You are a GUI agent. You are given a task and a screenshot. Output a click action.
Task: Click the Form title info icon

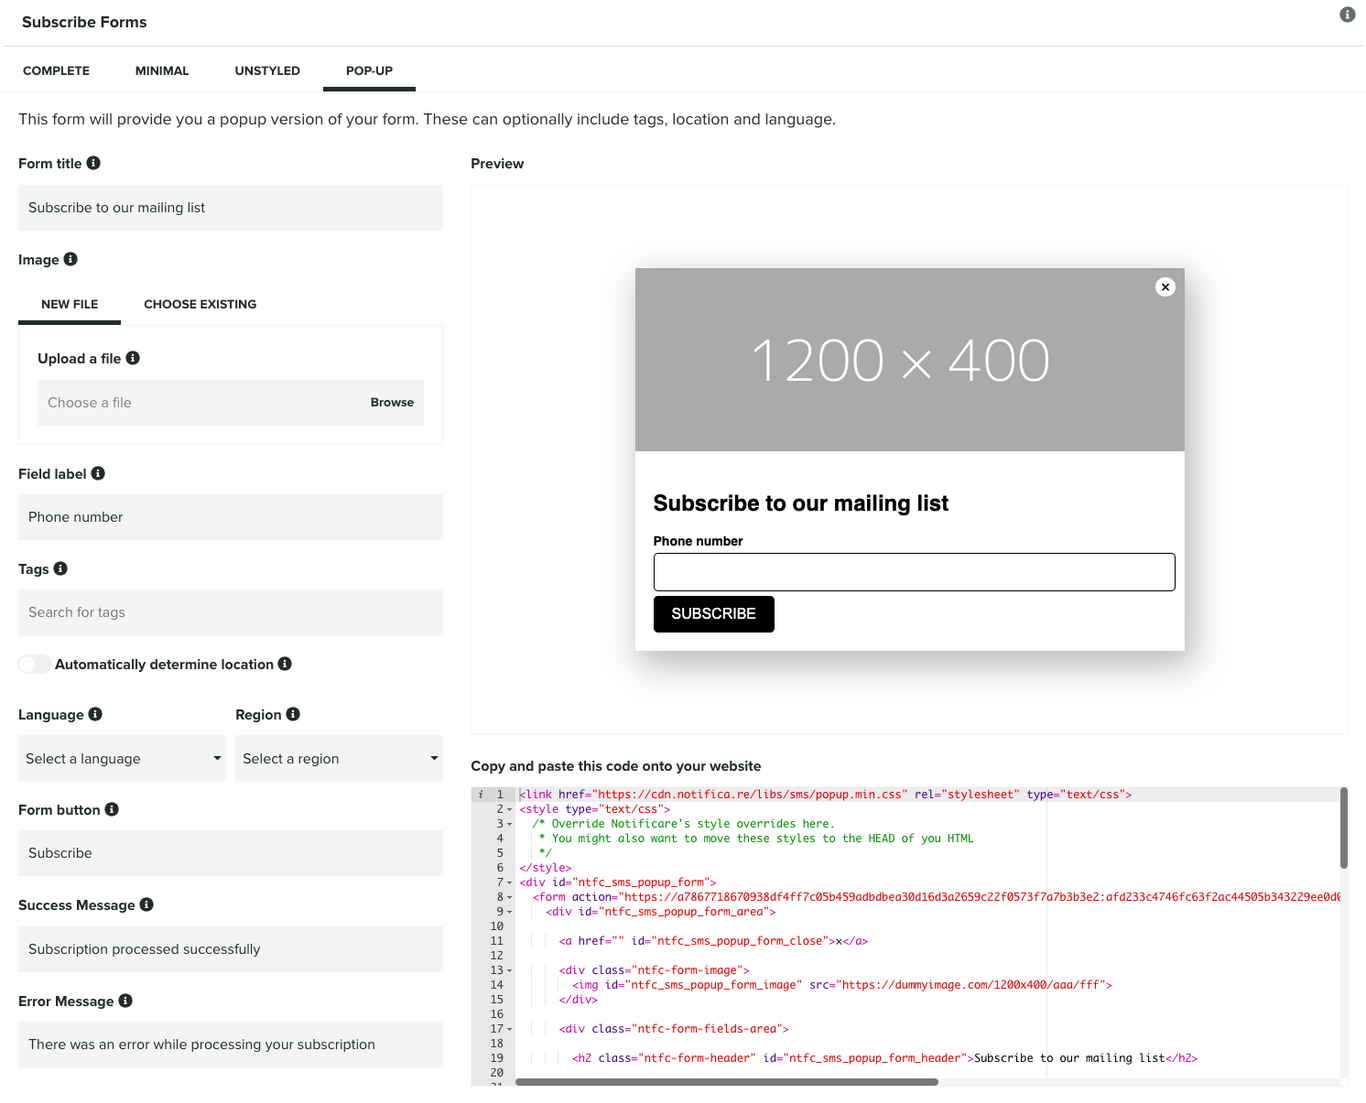(93, 163)
